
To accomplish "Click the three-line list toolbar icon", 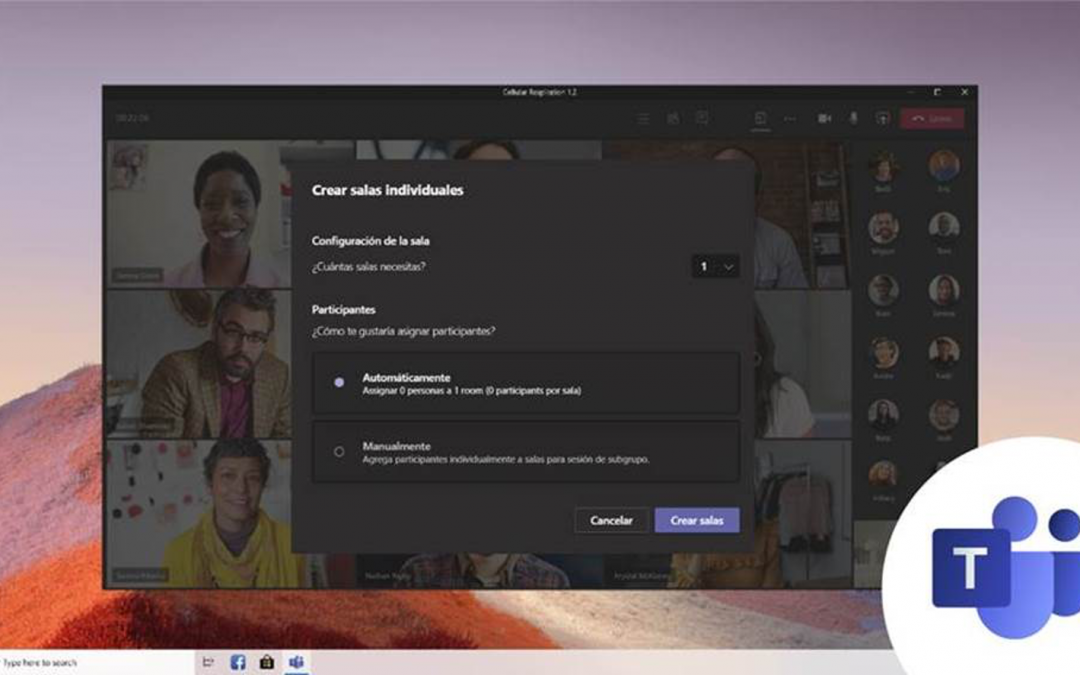I will [x=643, y=119].
